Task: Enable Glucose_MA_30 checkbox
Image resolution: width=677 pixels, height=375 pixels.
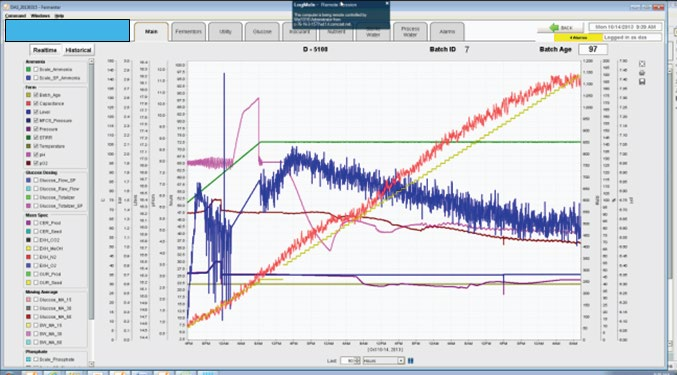Action: click(36, 308)
